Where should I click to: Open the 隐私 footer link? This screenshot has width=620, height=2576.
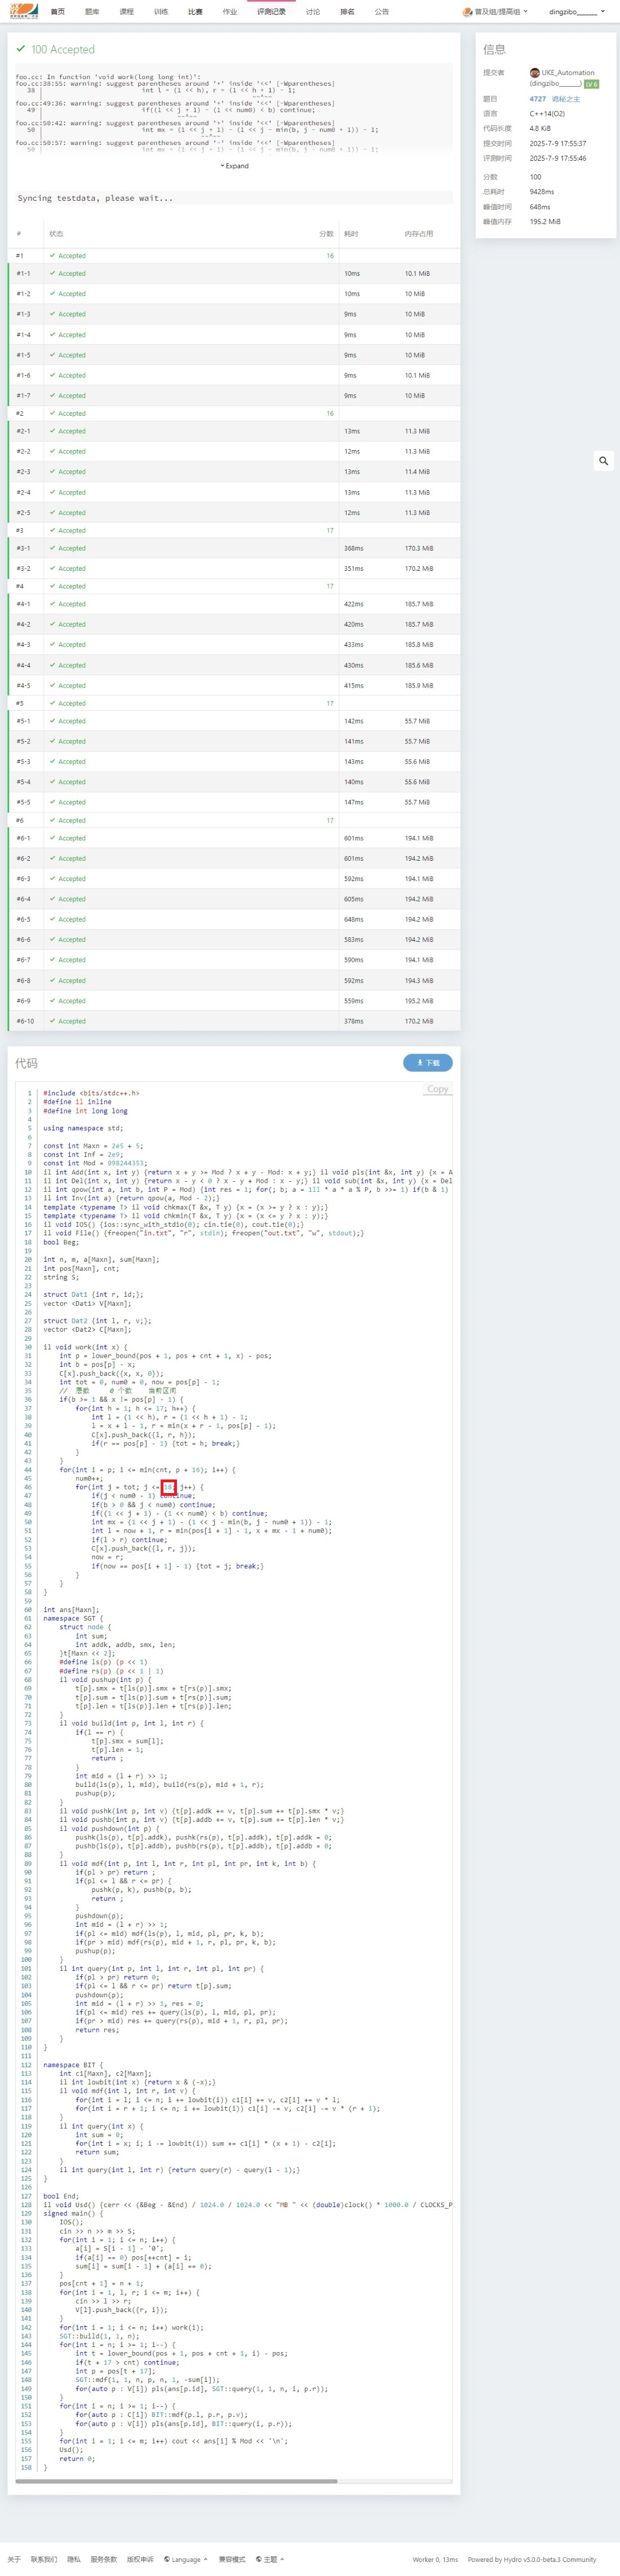click(x=74, y=2559)
